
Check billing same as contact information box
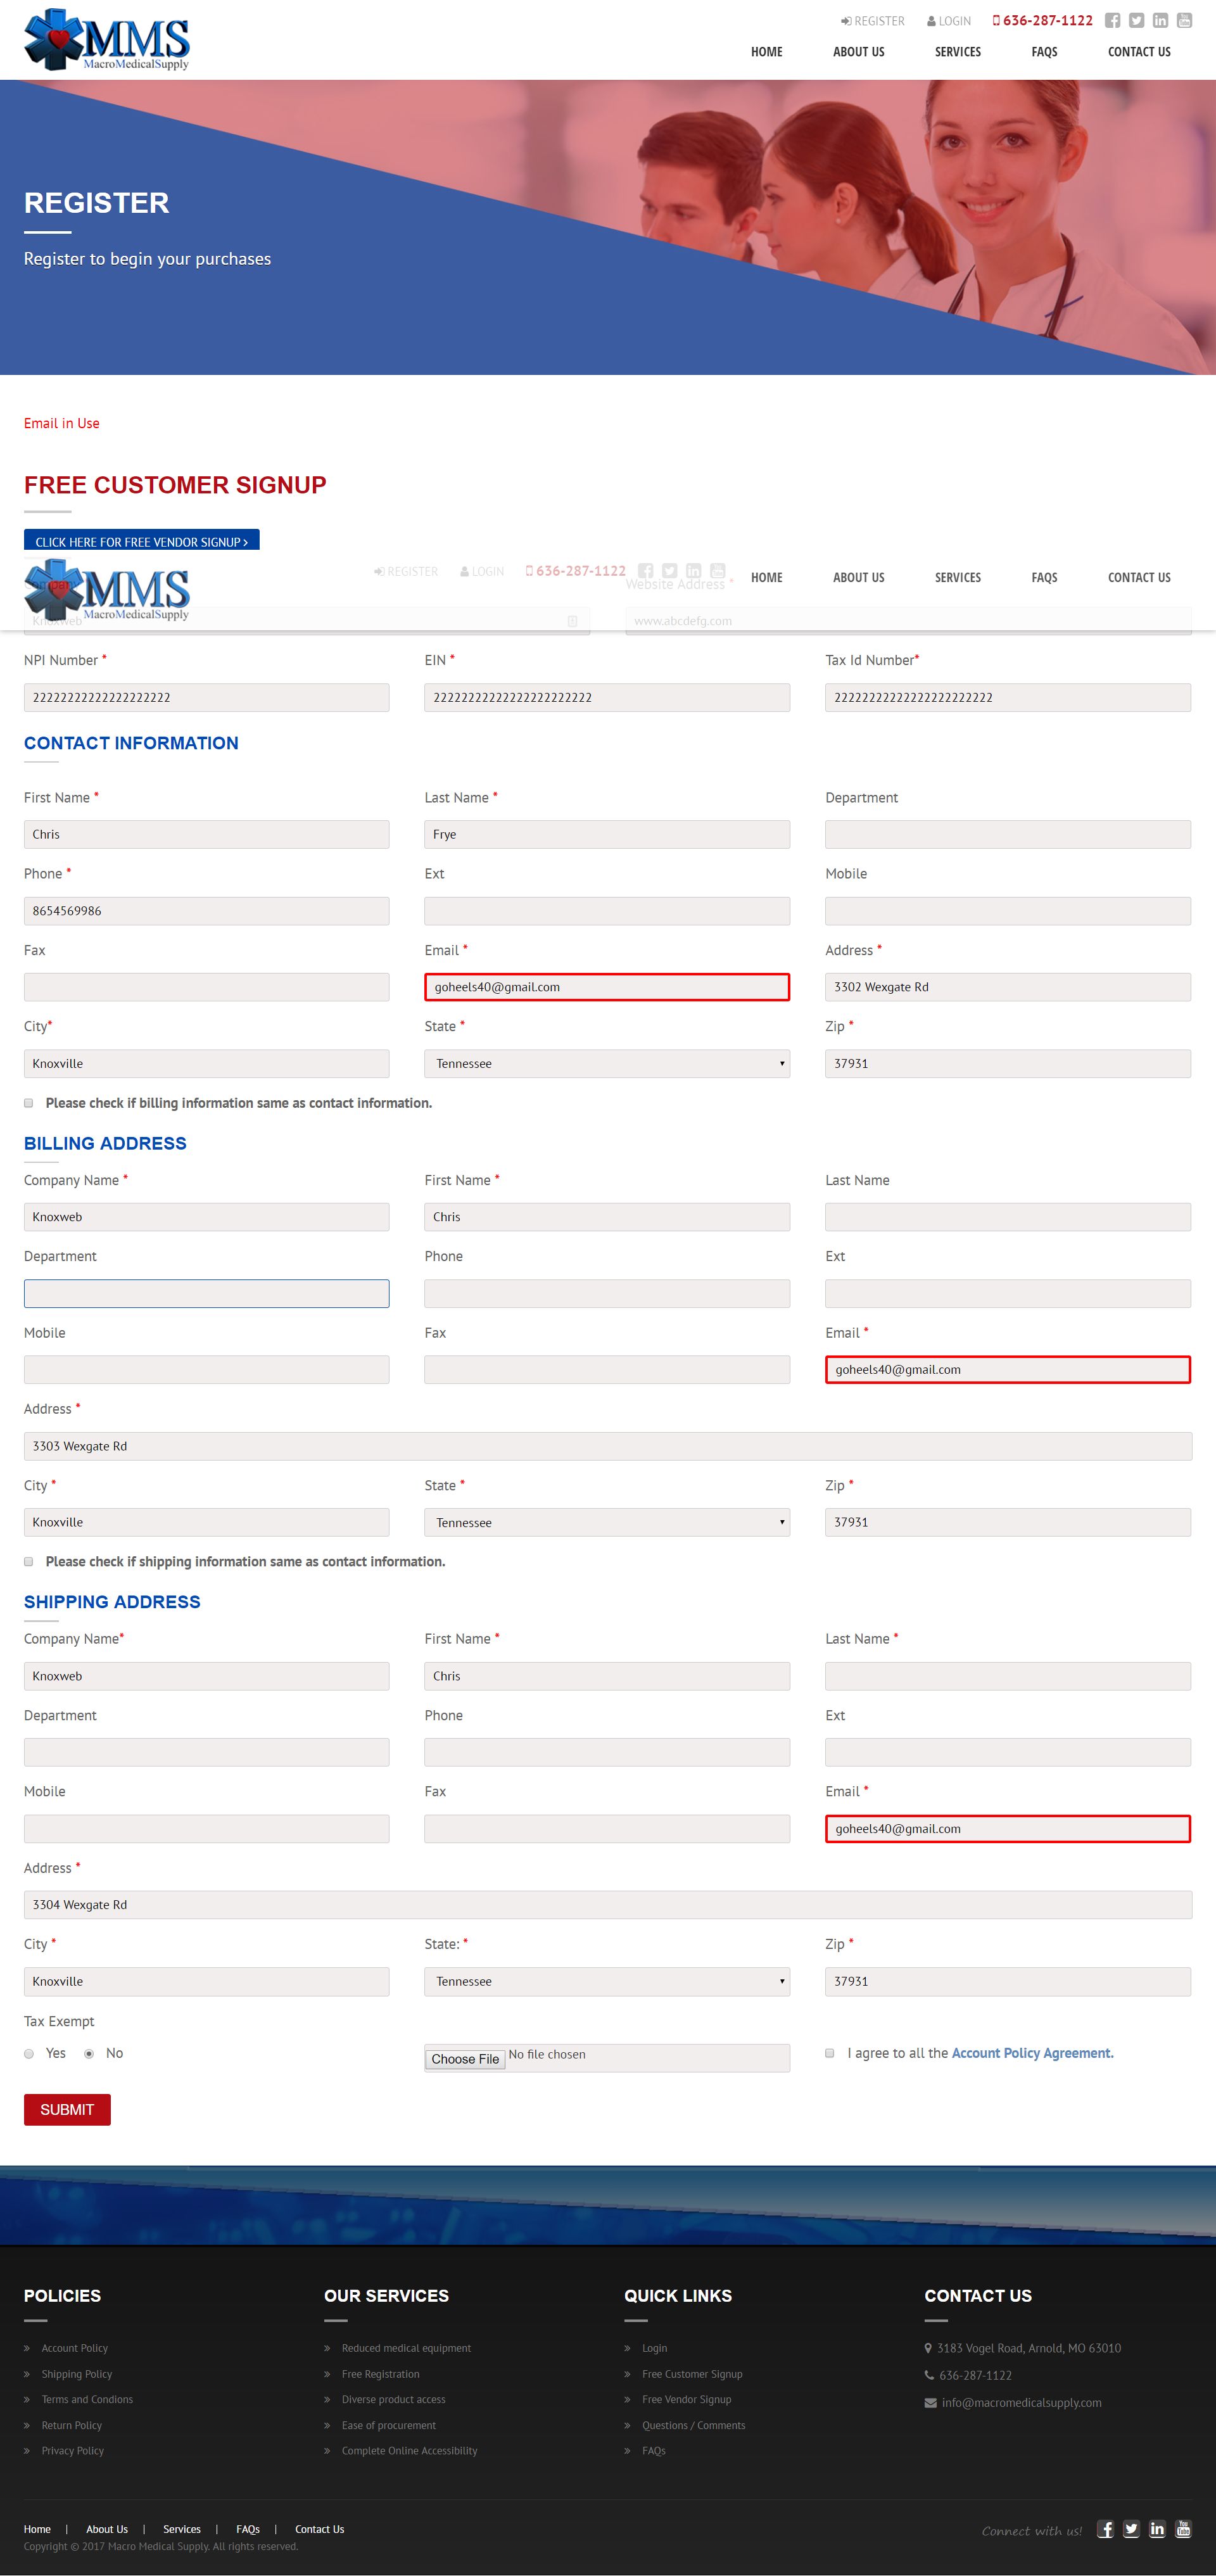tap(29, 1103)
